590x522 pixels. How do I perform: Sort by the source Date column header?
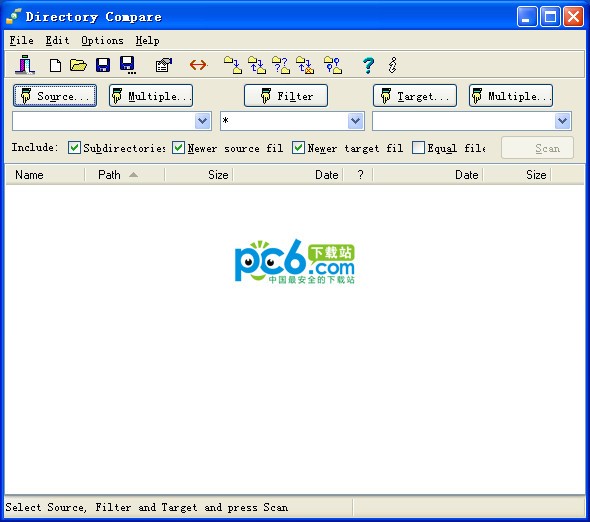[x=288, y=175]
